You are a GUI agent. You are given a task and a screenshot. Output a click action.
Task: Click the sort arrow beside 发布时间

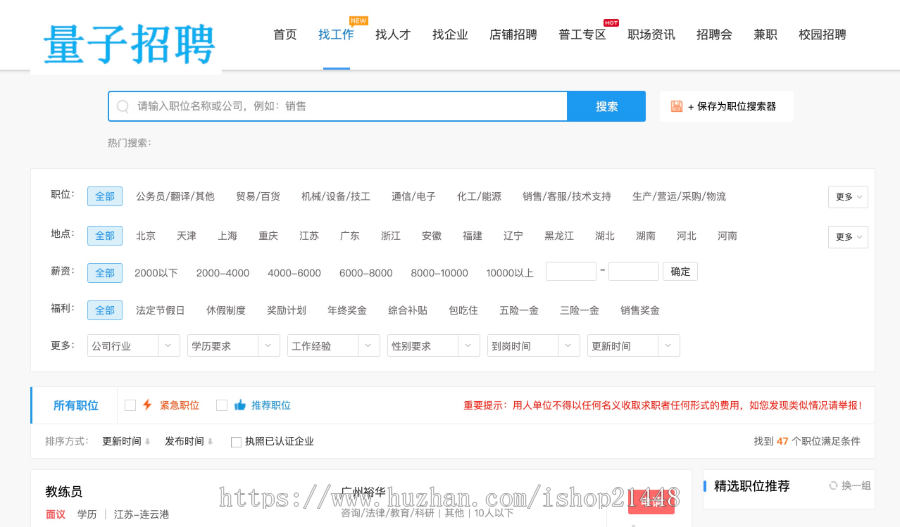[210, 441]
